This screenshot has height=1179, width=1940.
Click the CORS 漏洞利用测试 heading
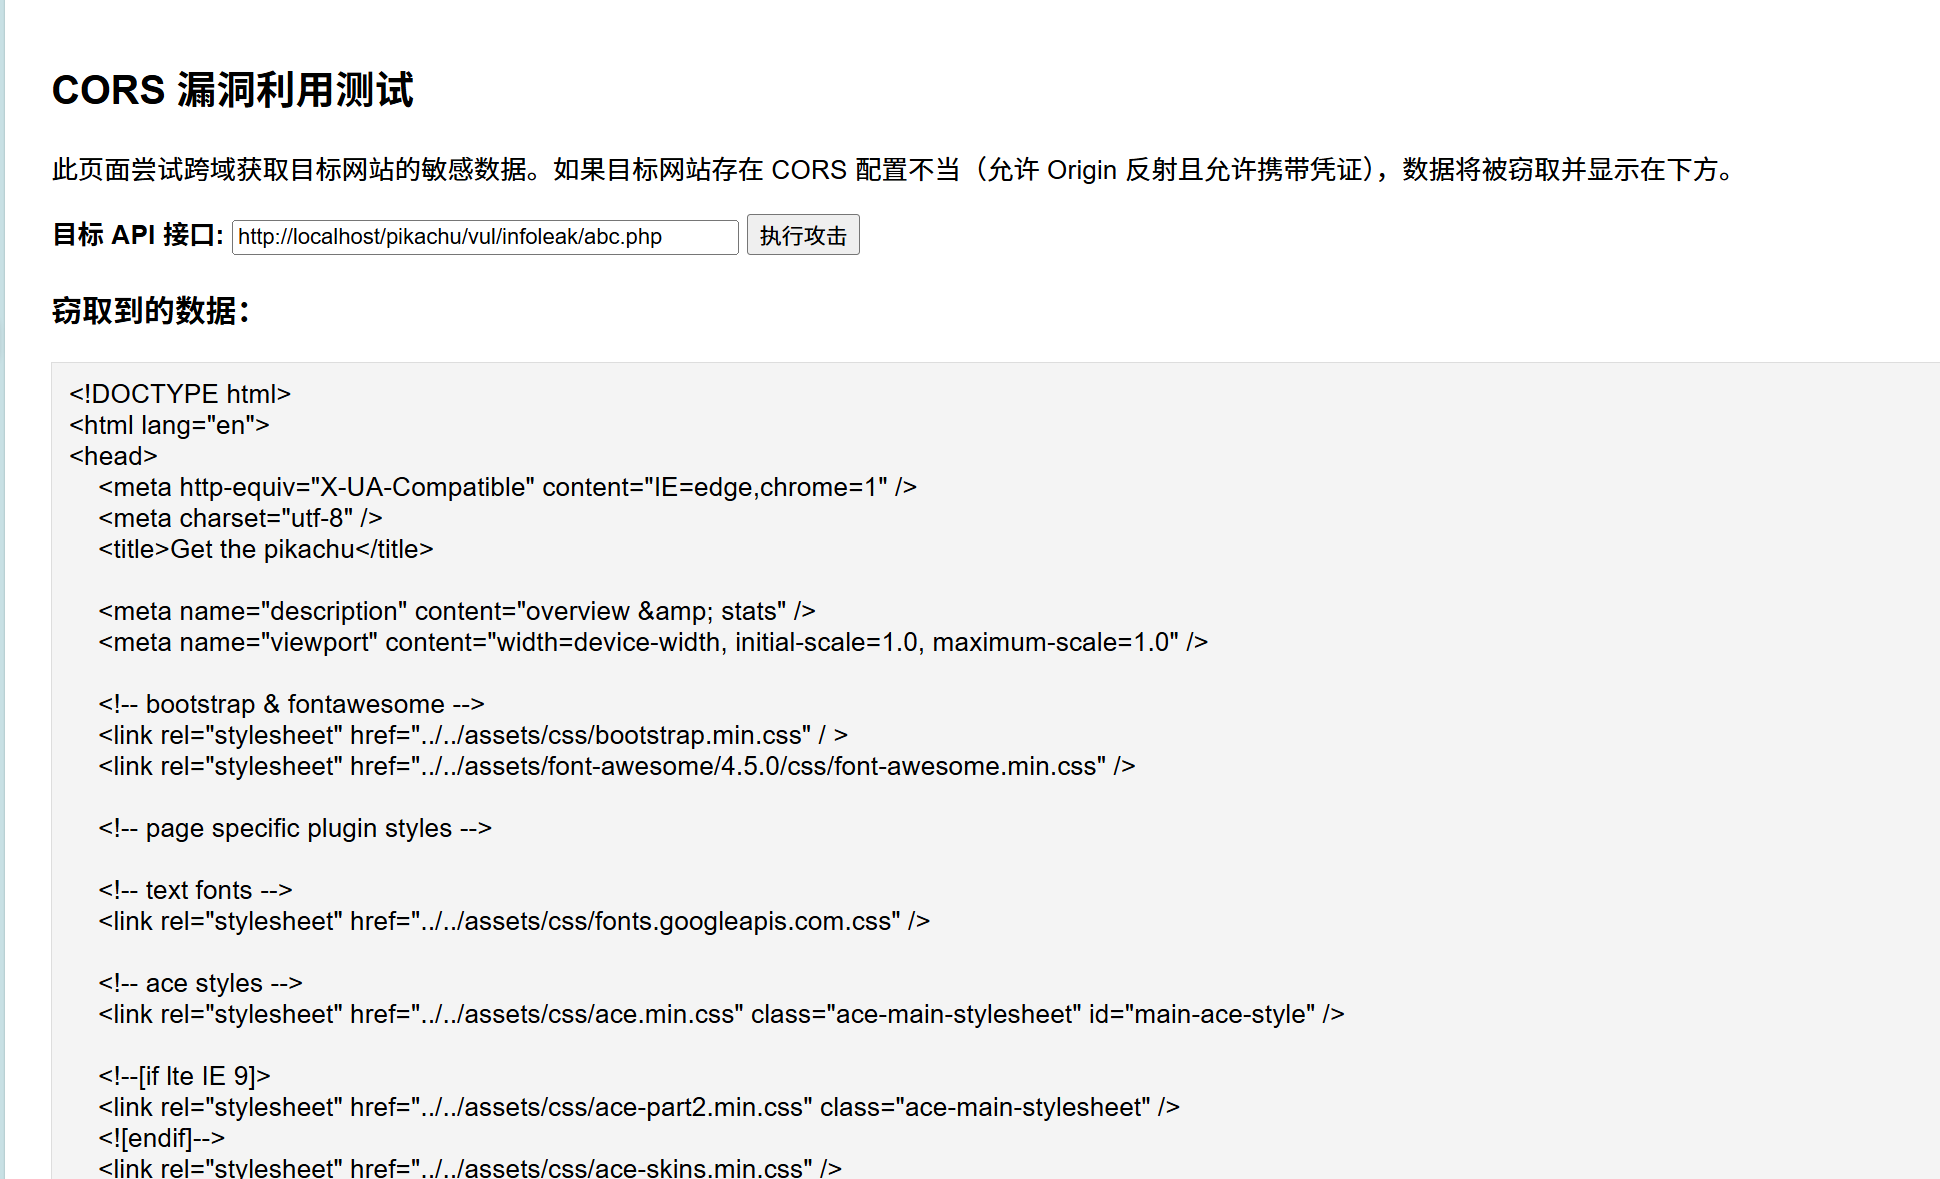(x=232, y=90)
